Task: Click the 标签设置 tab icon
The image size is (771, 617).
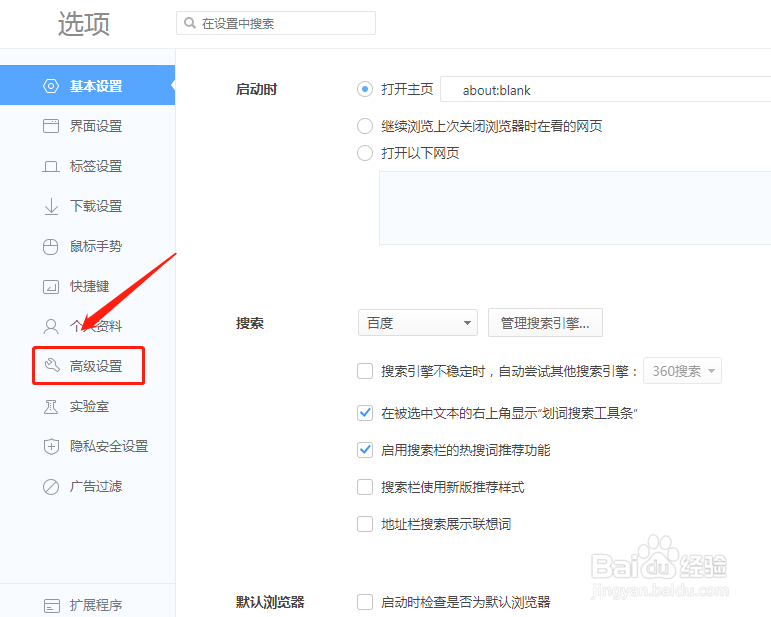Action: [51, 166]
